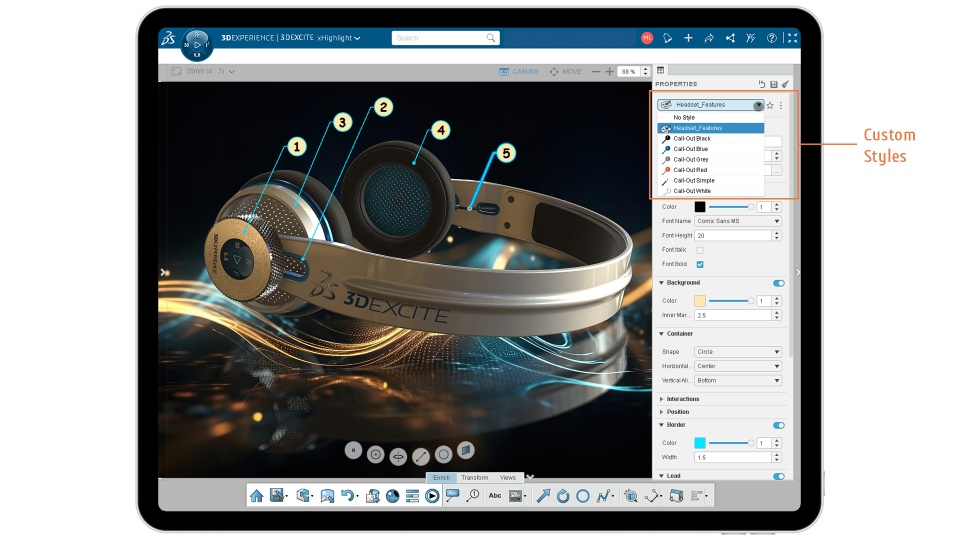The height and width of the screenshot is (540, 960).
Task: Open the Vertical alignment dropdown showing Bottom
Action: coord(738,380)
